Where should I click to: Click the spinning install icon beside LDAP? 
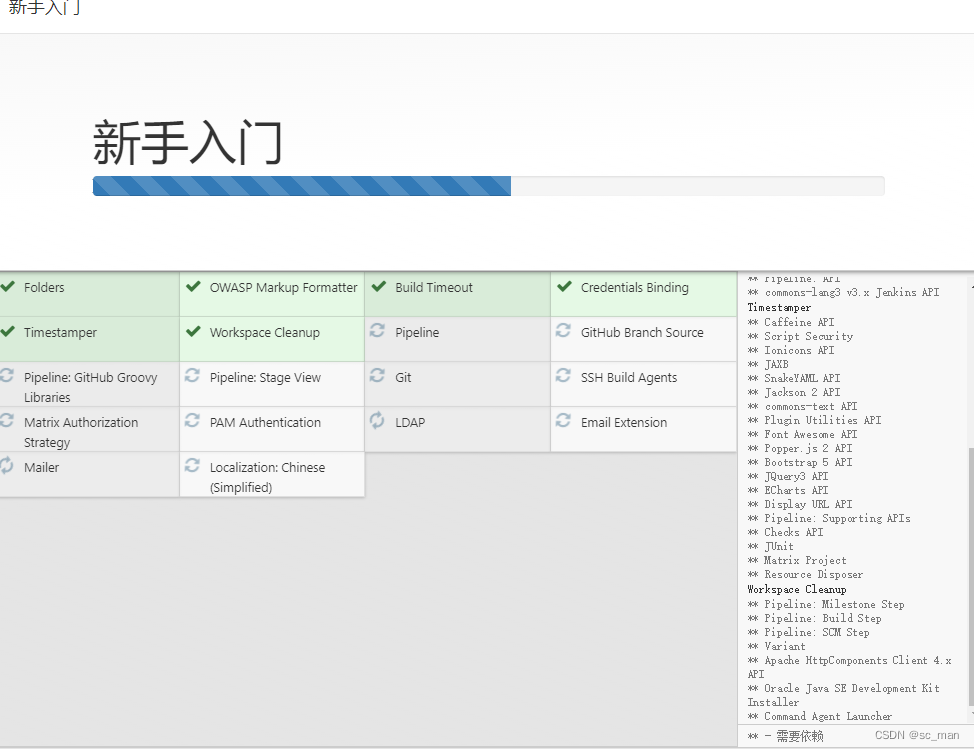(x=377, y=420)
